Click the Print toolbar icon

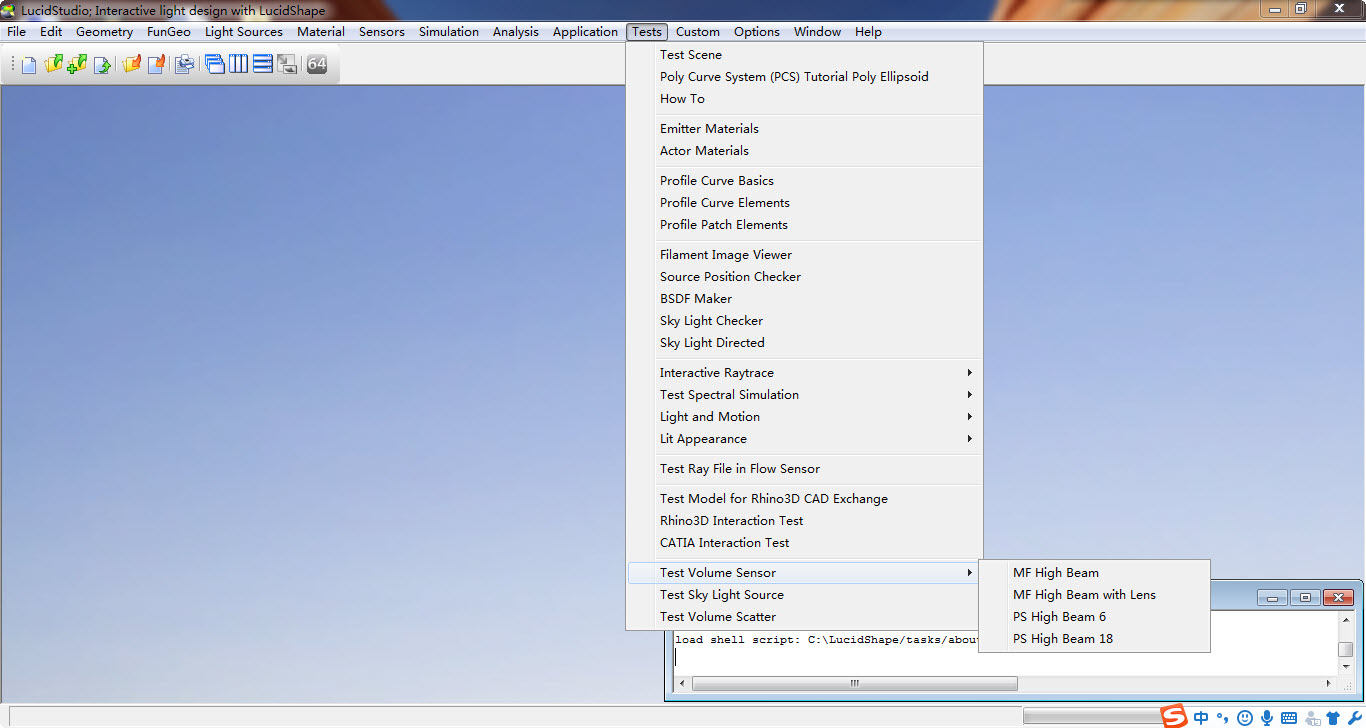(185, 65)
